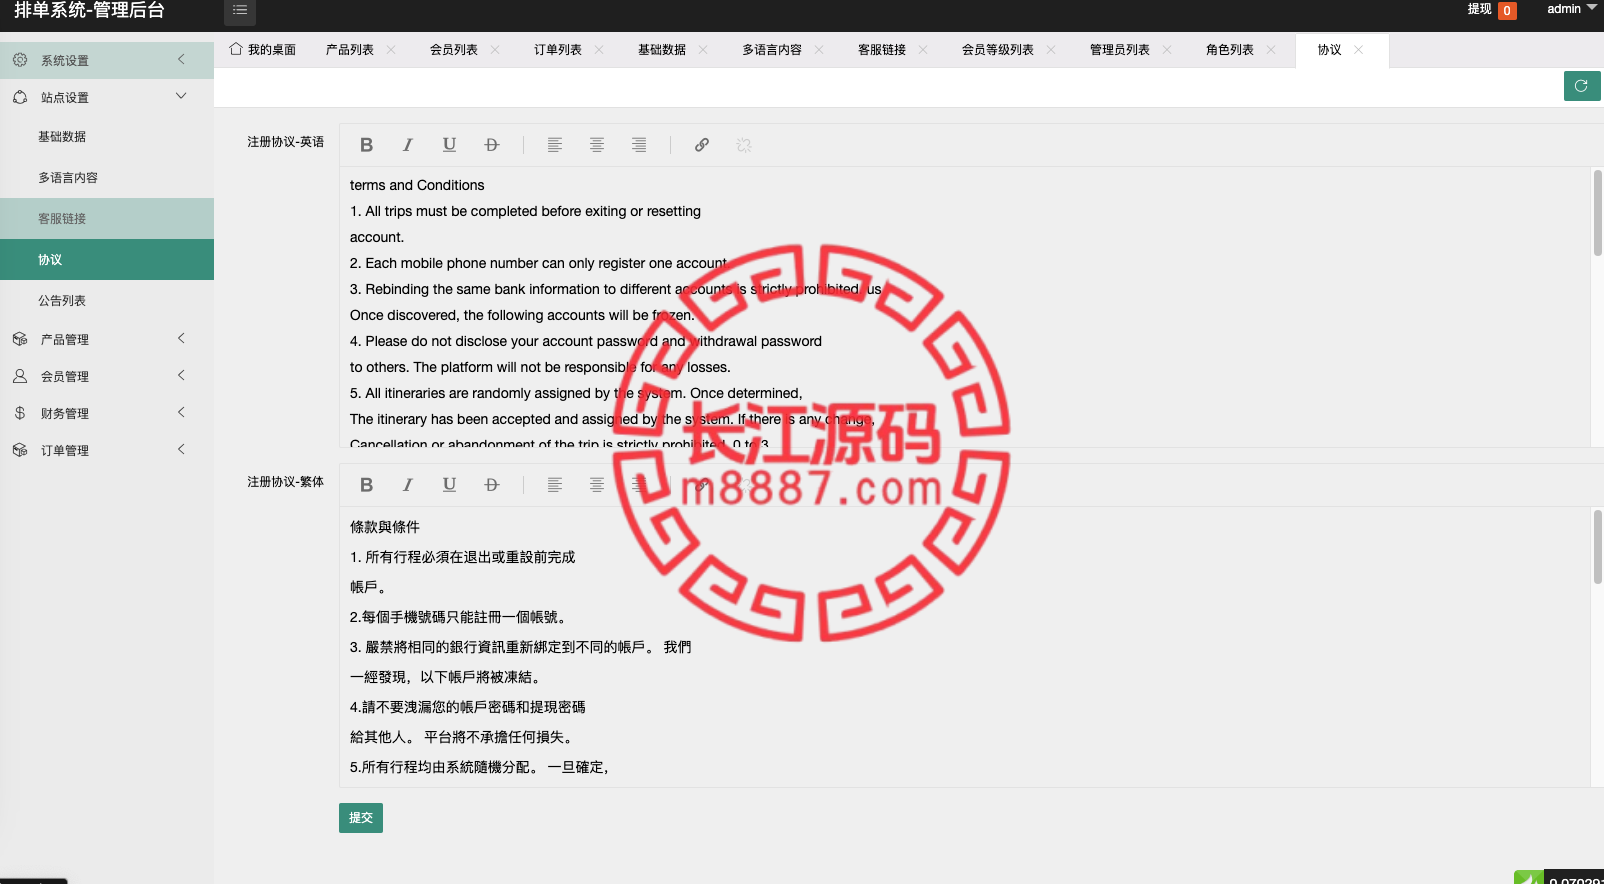Open 客服链接 in the sidebar
Screen dimensions: 1604x884
point(107,219)
